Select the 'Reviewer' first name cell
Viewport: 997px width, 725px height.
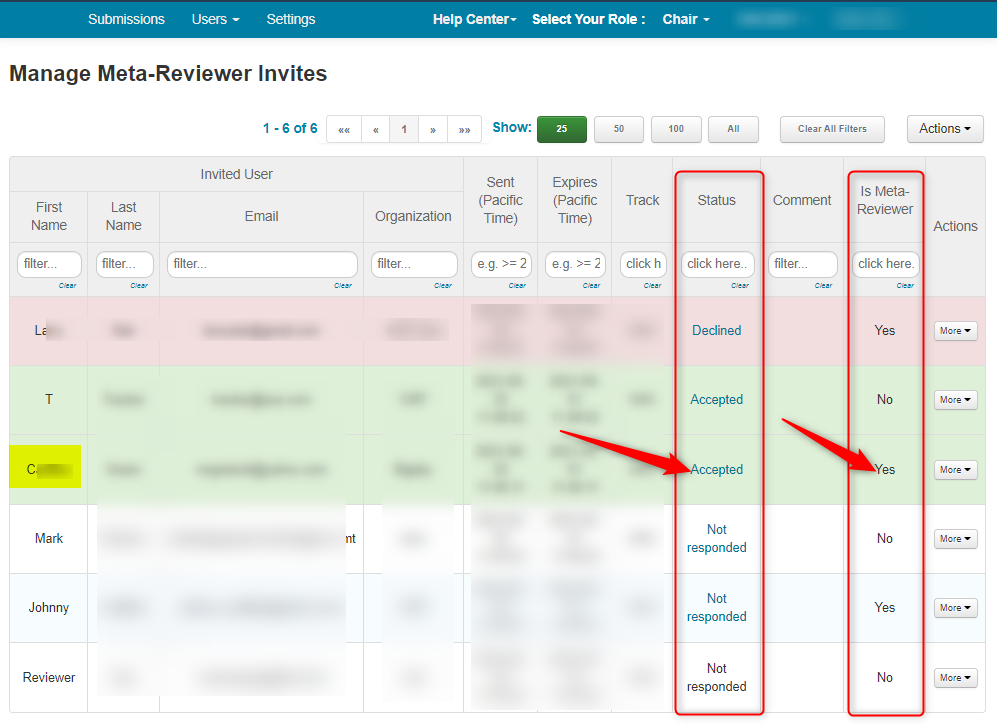coord(48,677)
